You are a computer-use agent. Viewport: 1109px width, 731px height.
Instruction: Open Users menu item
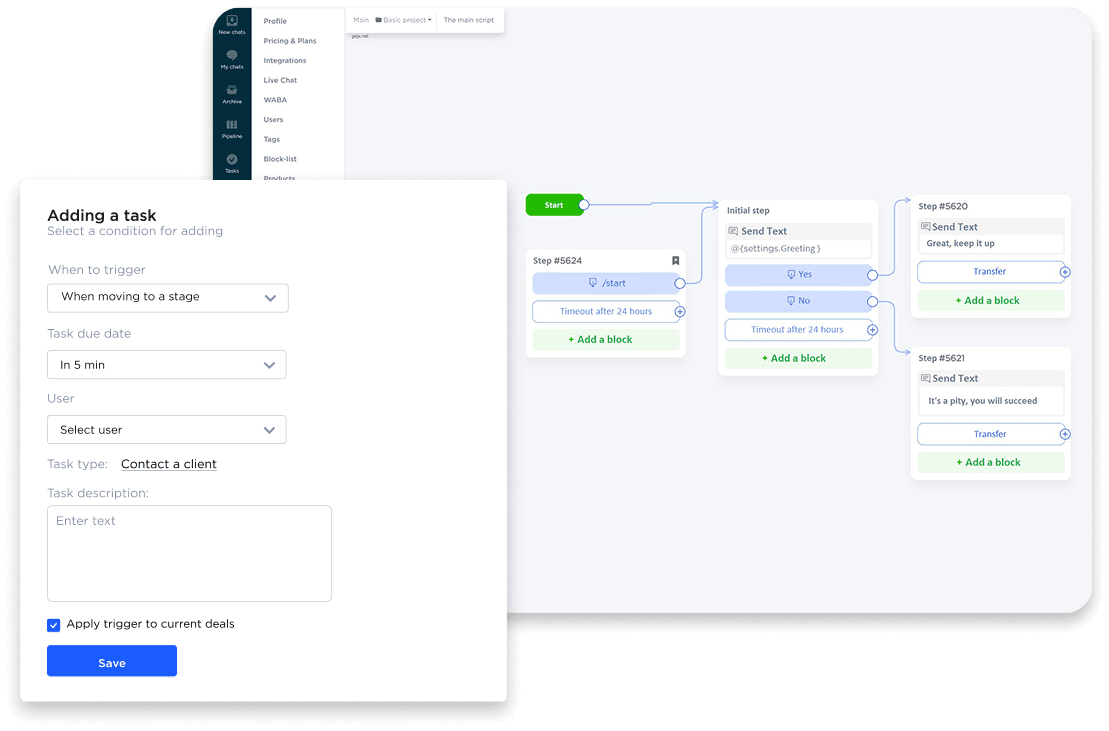(x=273, y=120)
